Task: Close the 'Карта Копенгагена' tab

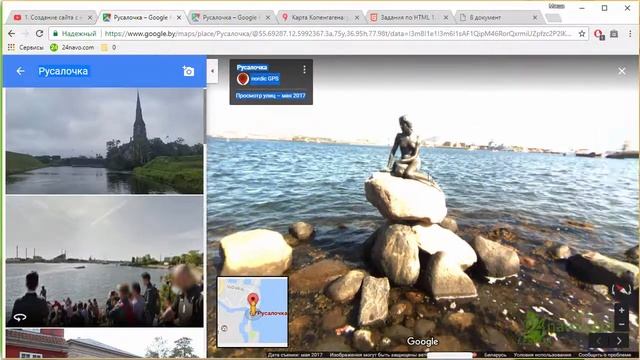Action: pos(357,18)
